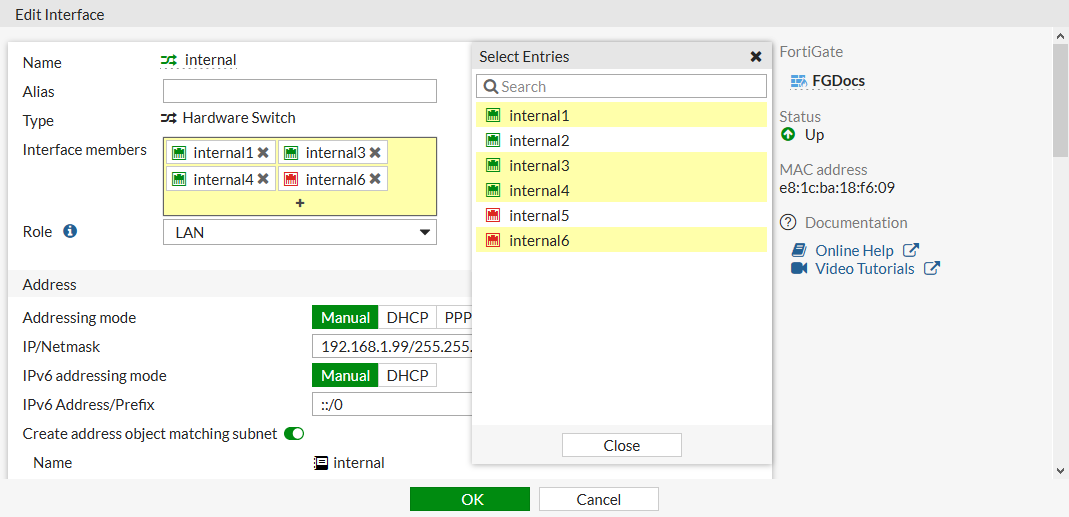Remove internal1 from interface members
Viewport: 1069px width, 517px height.
point(263,153)
